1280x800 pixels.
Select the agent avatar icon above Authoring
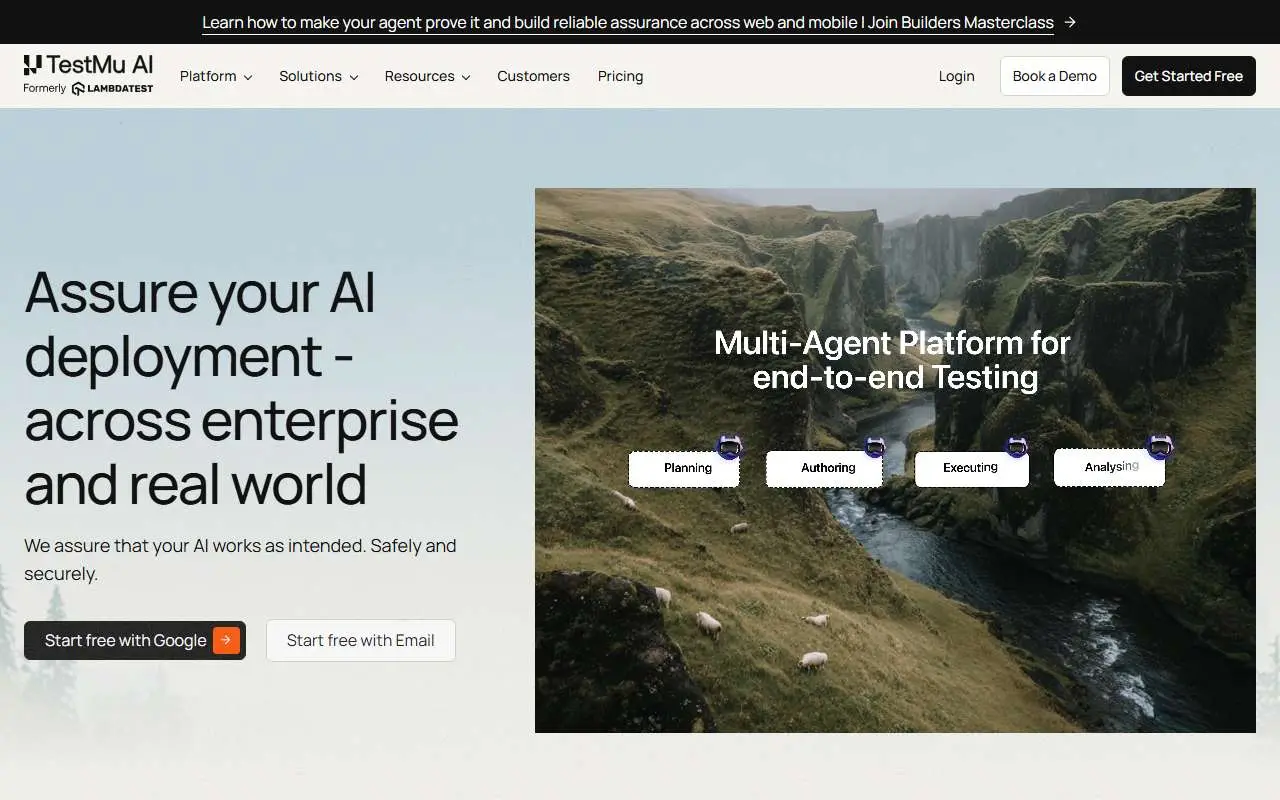point(875,447)
